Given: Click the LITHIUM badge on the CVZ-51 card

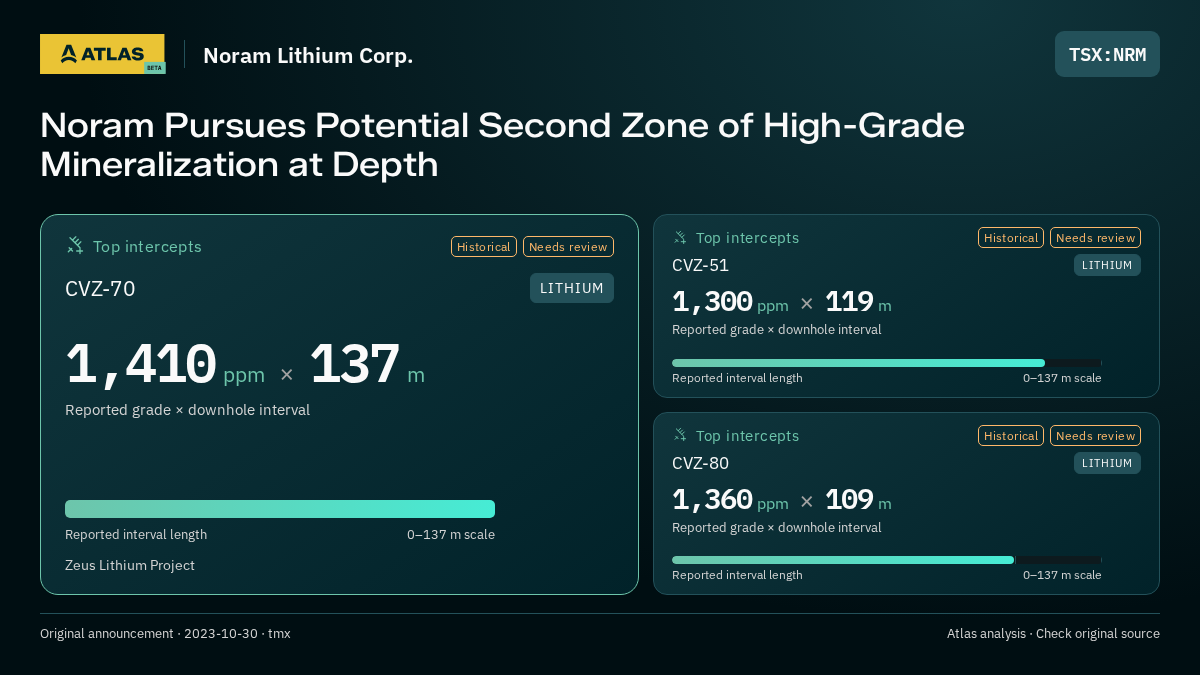Looking at the screenshot, I should click(1107, 265).
